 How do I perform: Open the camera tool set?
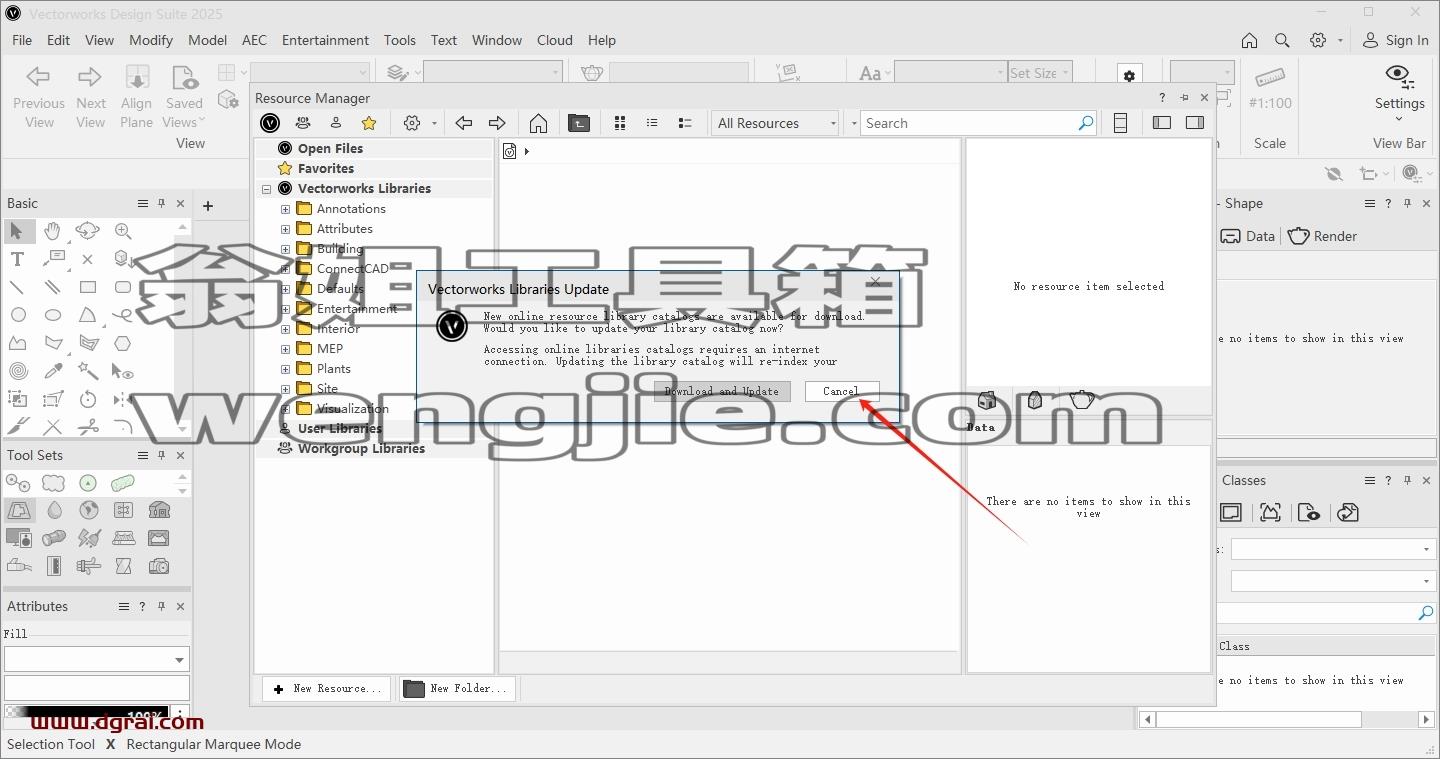click(159, 566)
